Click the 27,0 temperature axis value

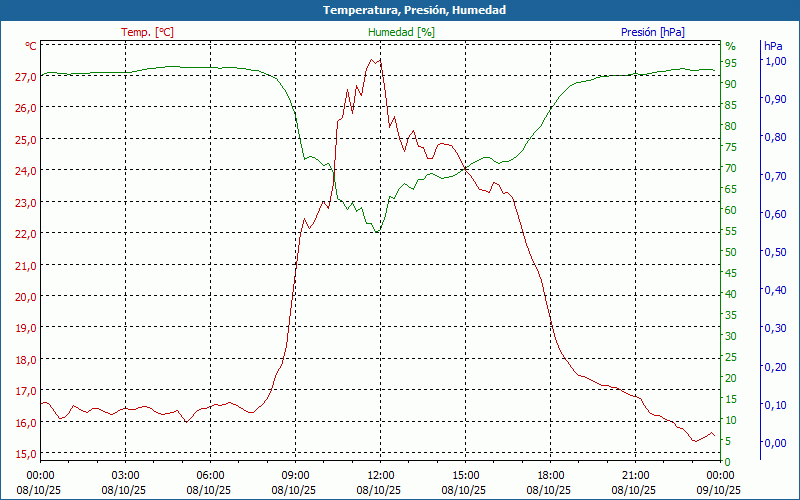(x=25, y=76)
